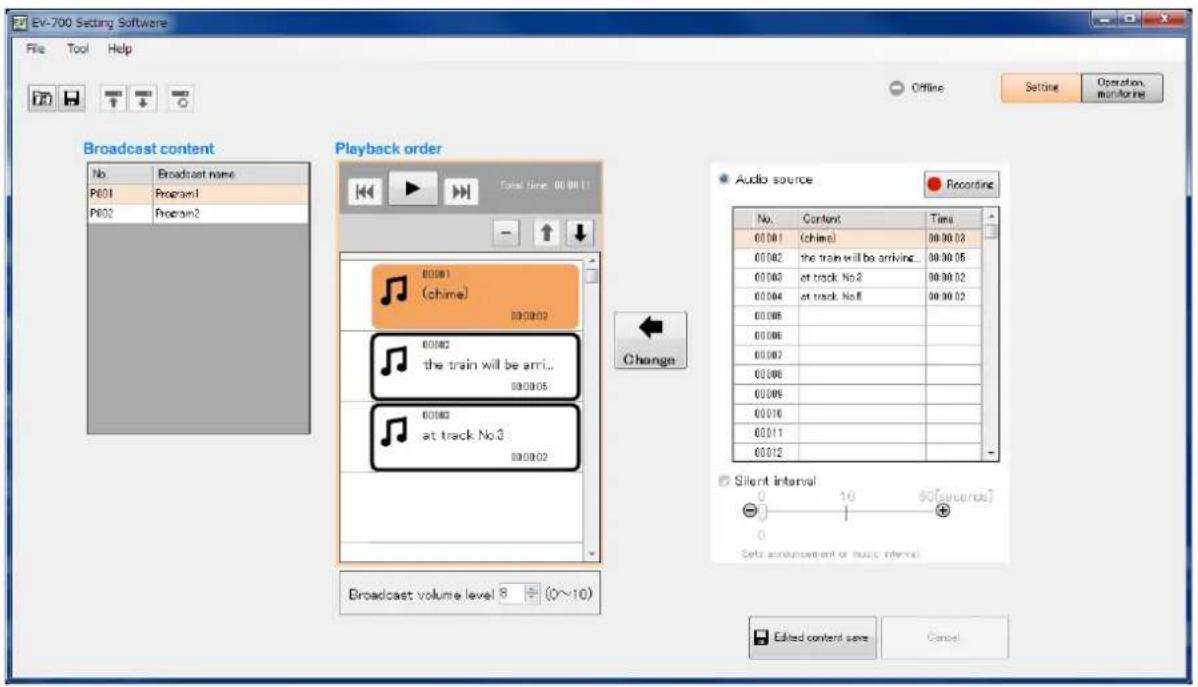The height and width of the screenshot is (687, 1198).
Task: Close the EV-700 Setting Software window
Action: pos(1164,18)
